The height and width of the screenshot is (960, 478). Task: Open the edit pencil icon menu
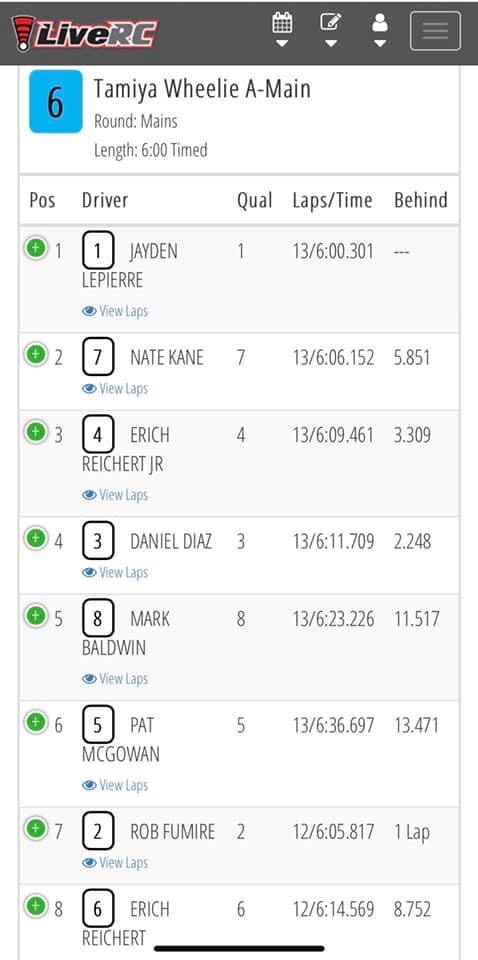tap(330, 29)
